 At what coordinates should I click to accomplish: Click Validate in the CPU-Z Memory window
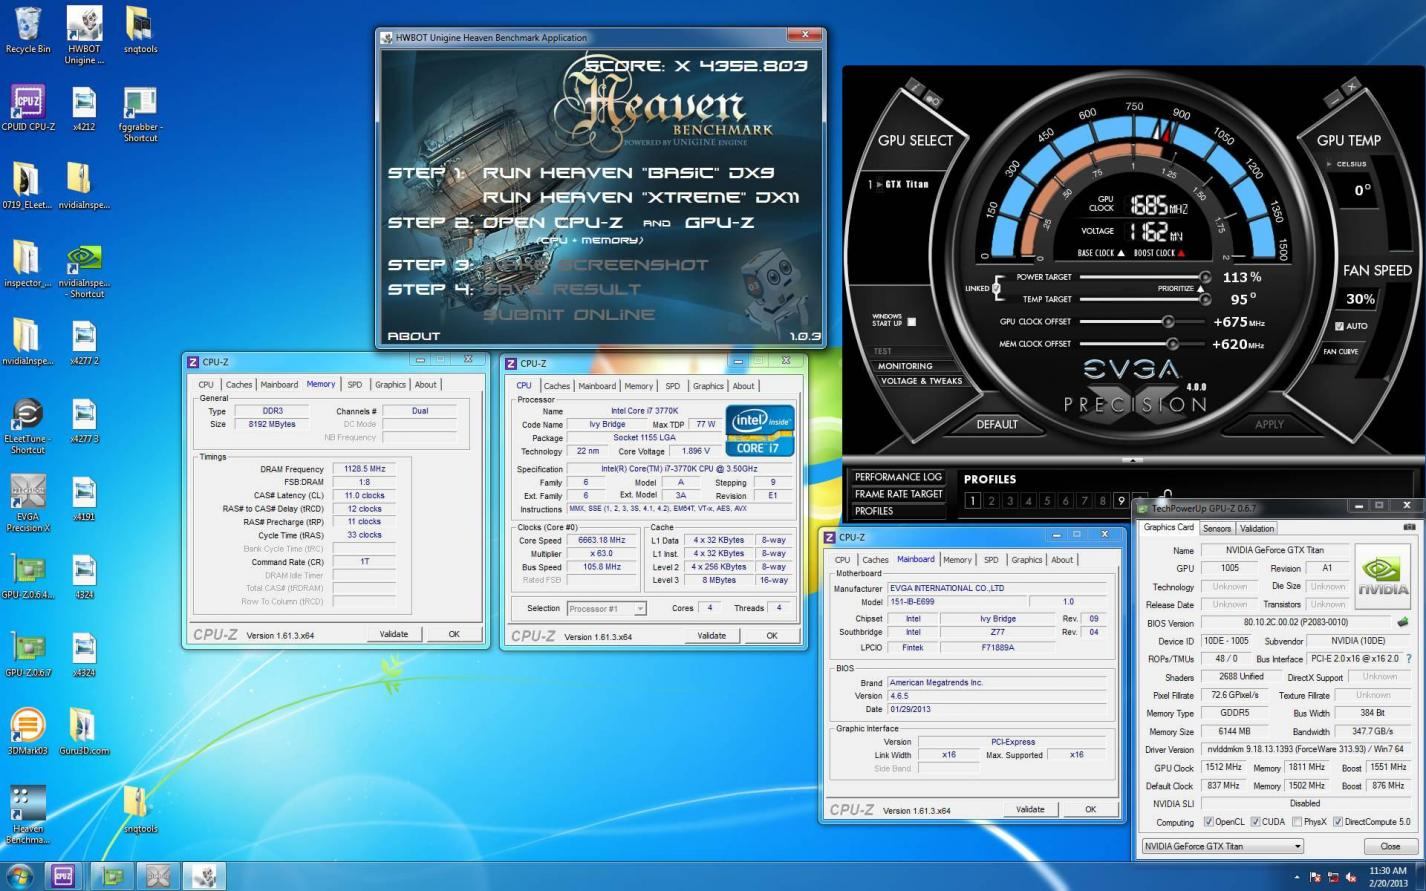click(x=394, y=634)
